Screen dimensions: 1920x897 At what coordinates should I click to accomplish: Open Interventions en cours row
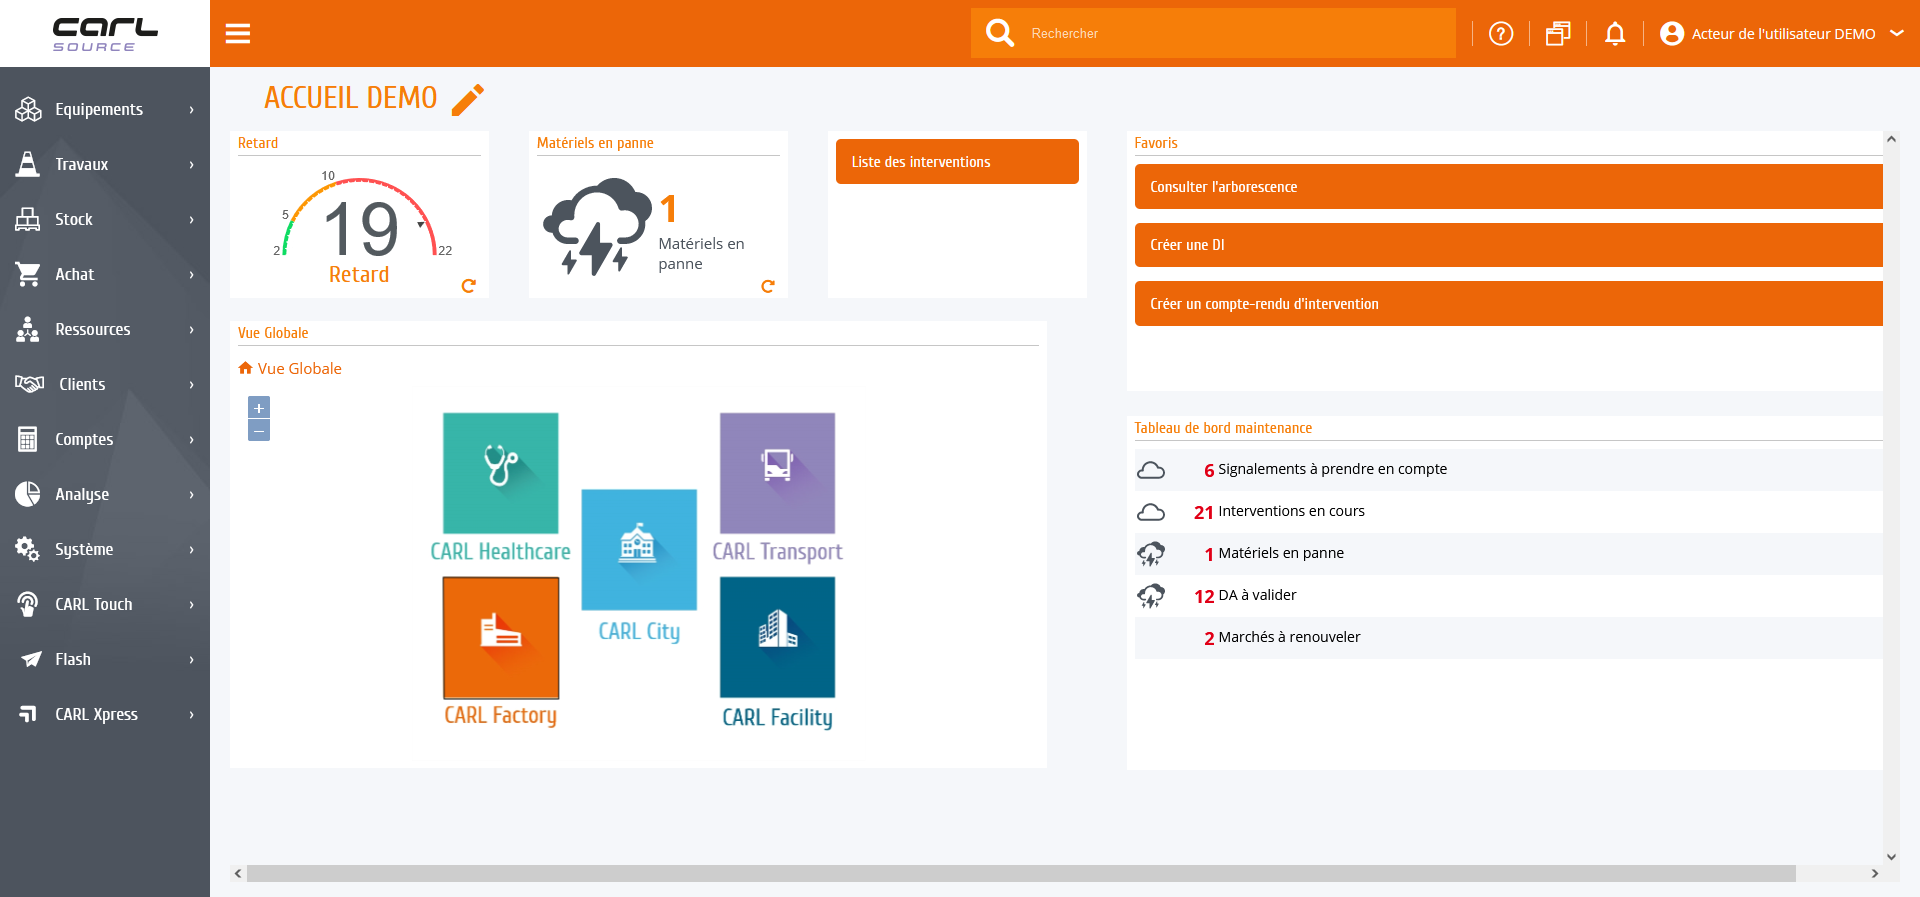(1509, 512)
